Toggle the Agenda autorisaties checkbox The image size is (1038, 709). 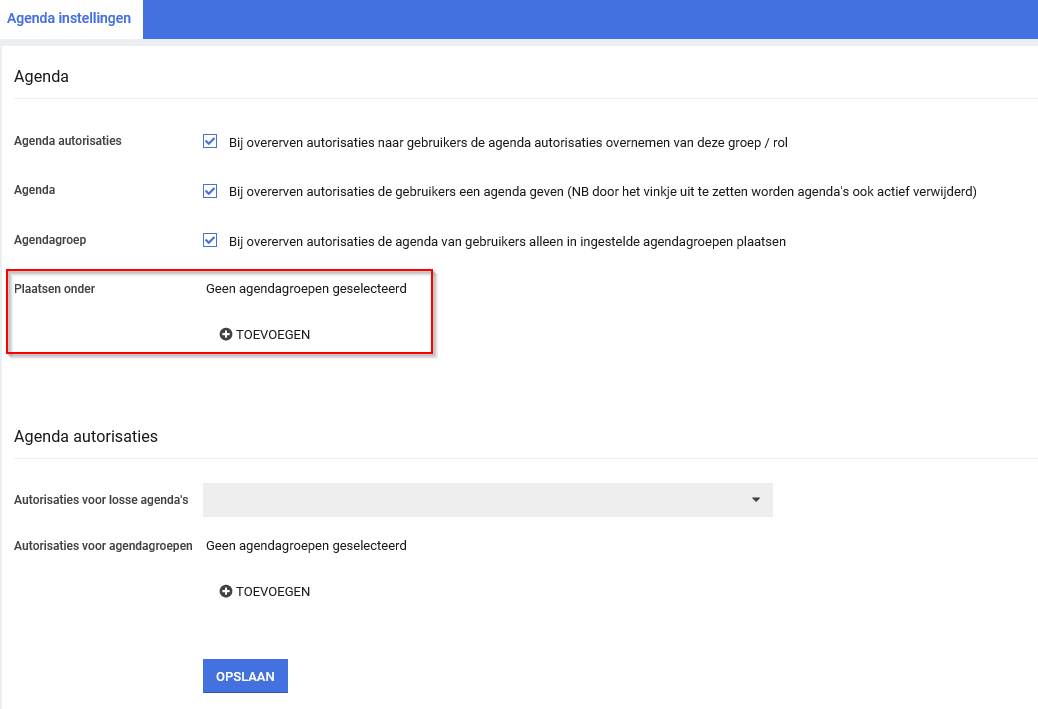tap(210, 142)
